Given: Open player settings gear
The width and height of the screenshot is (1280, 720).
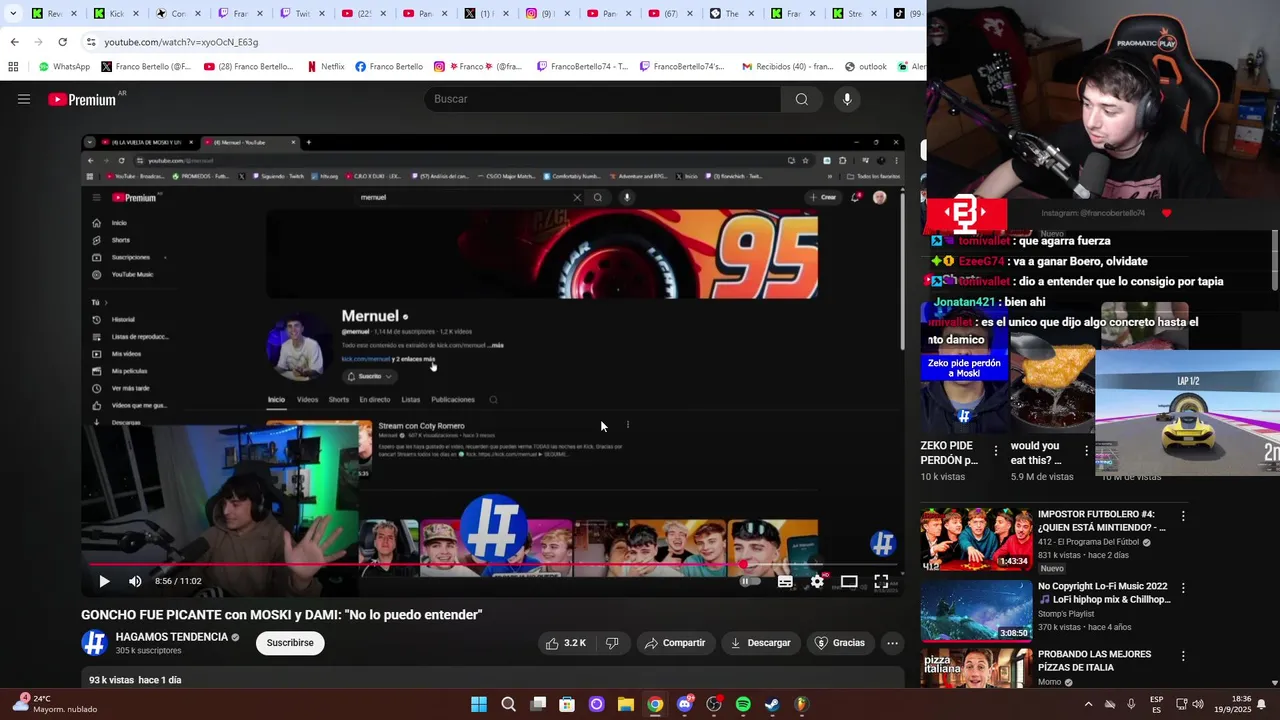Looking at the screenshot, I should tap(817, 581).
